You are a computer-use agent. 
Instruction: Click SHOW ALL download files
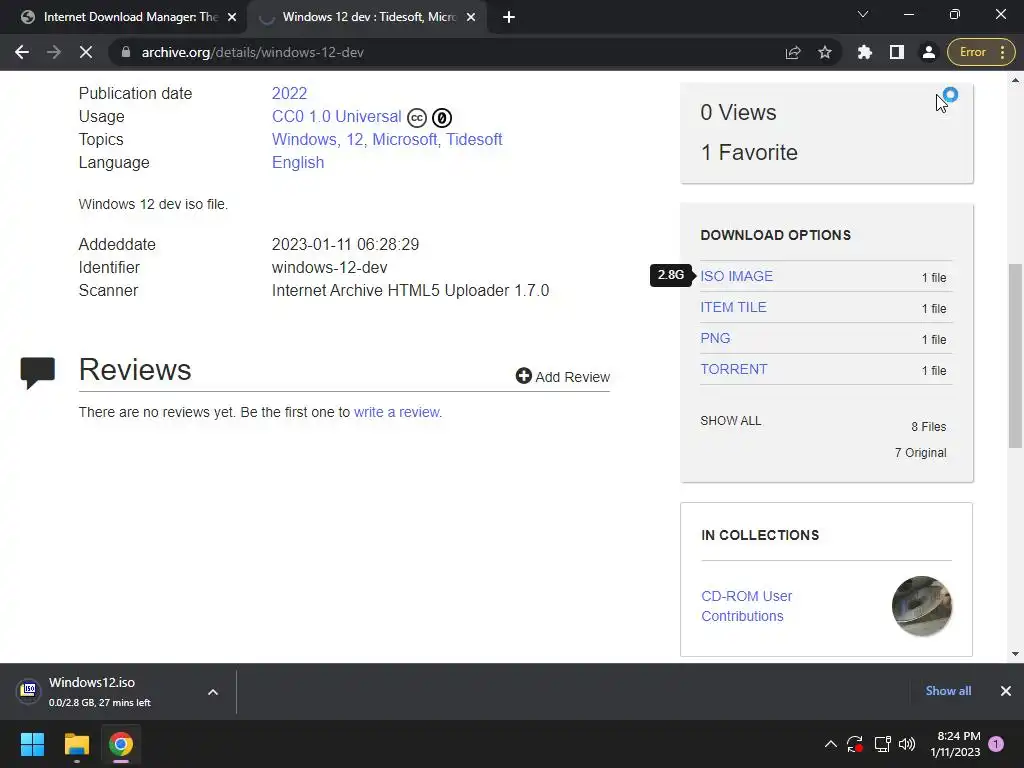tap(731, 421)
